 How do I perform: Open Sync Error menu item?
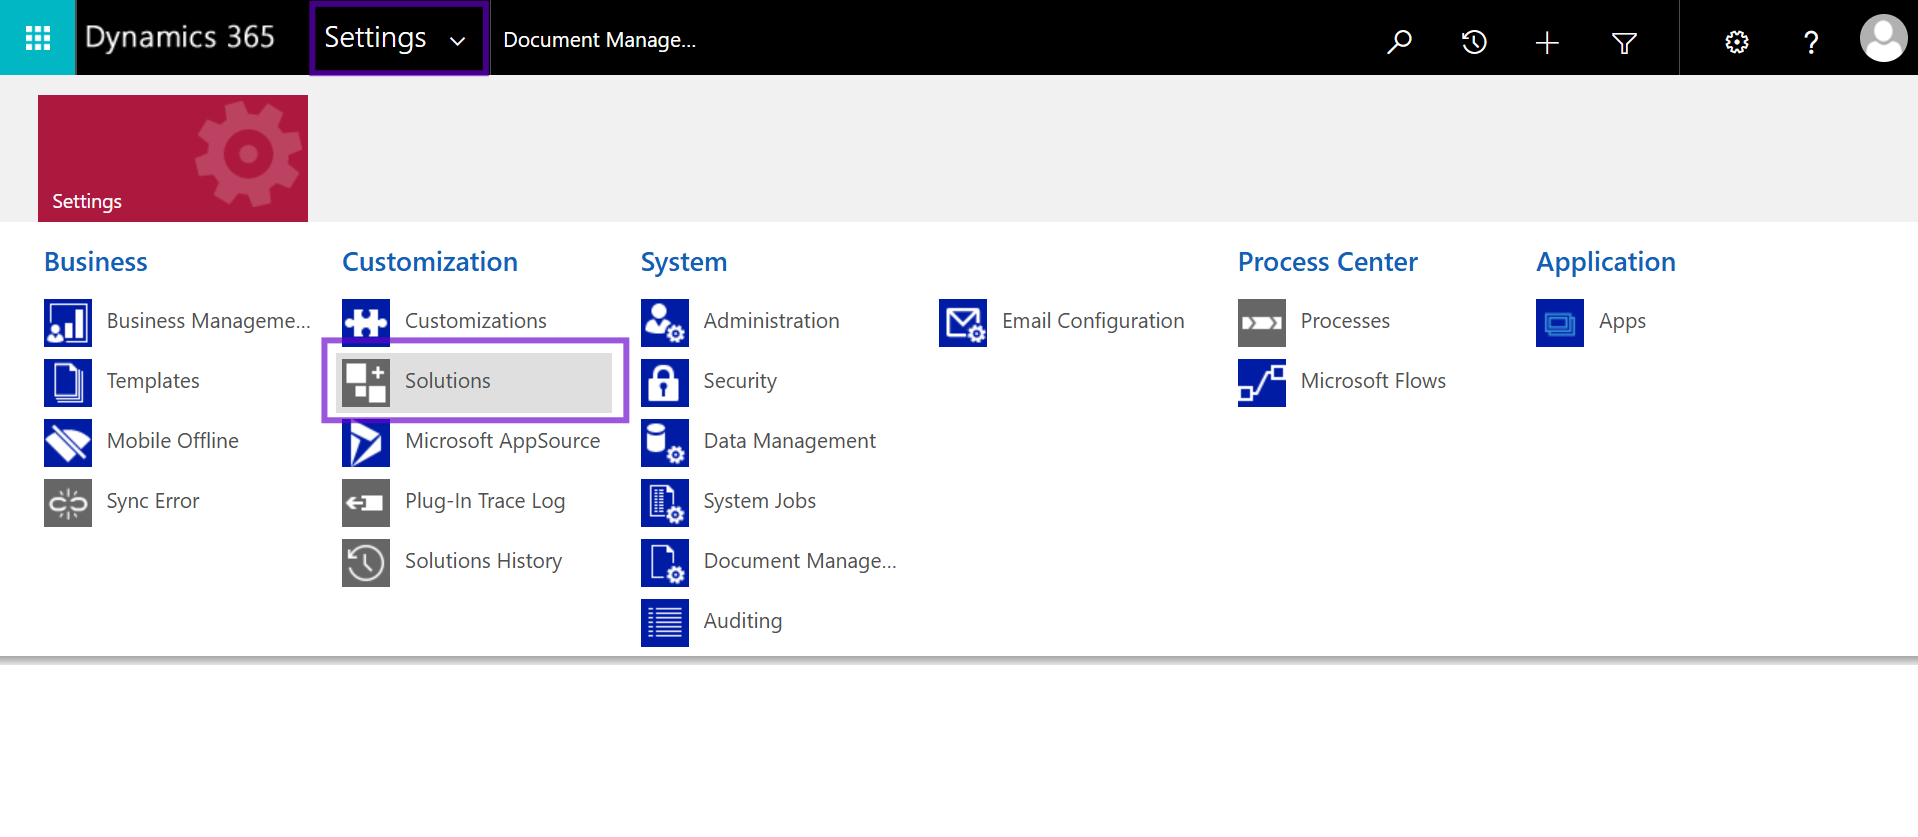153,501
